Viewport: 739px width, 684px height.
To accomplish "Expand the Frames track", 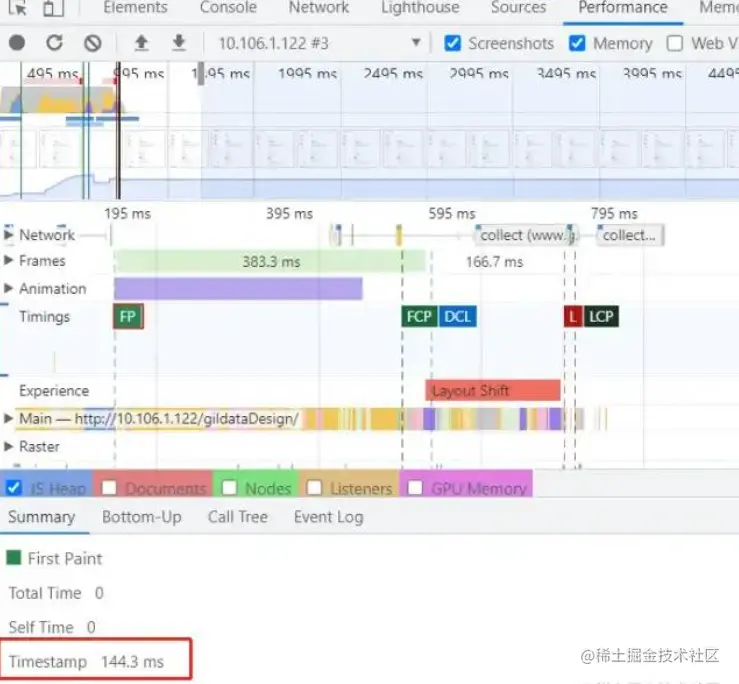I will 8,260.
